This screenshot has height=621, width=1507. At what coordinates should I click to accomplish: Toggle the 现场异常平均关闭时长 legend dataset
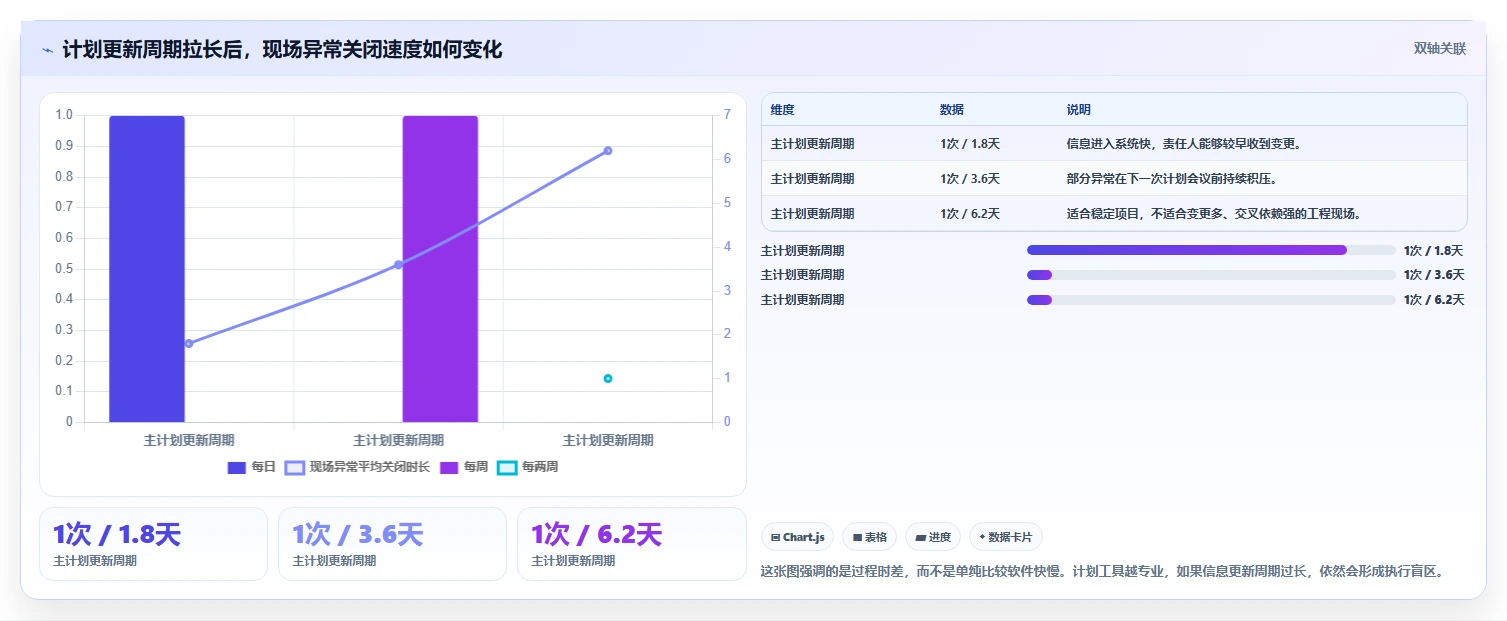[357, 467]
